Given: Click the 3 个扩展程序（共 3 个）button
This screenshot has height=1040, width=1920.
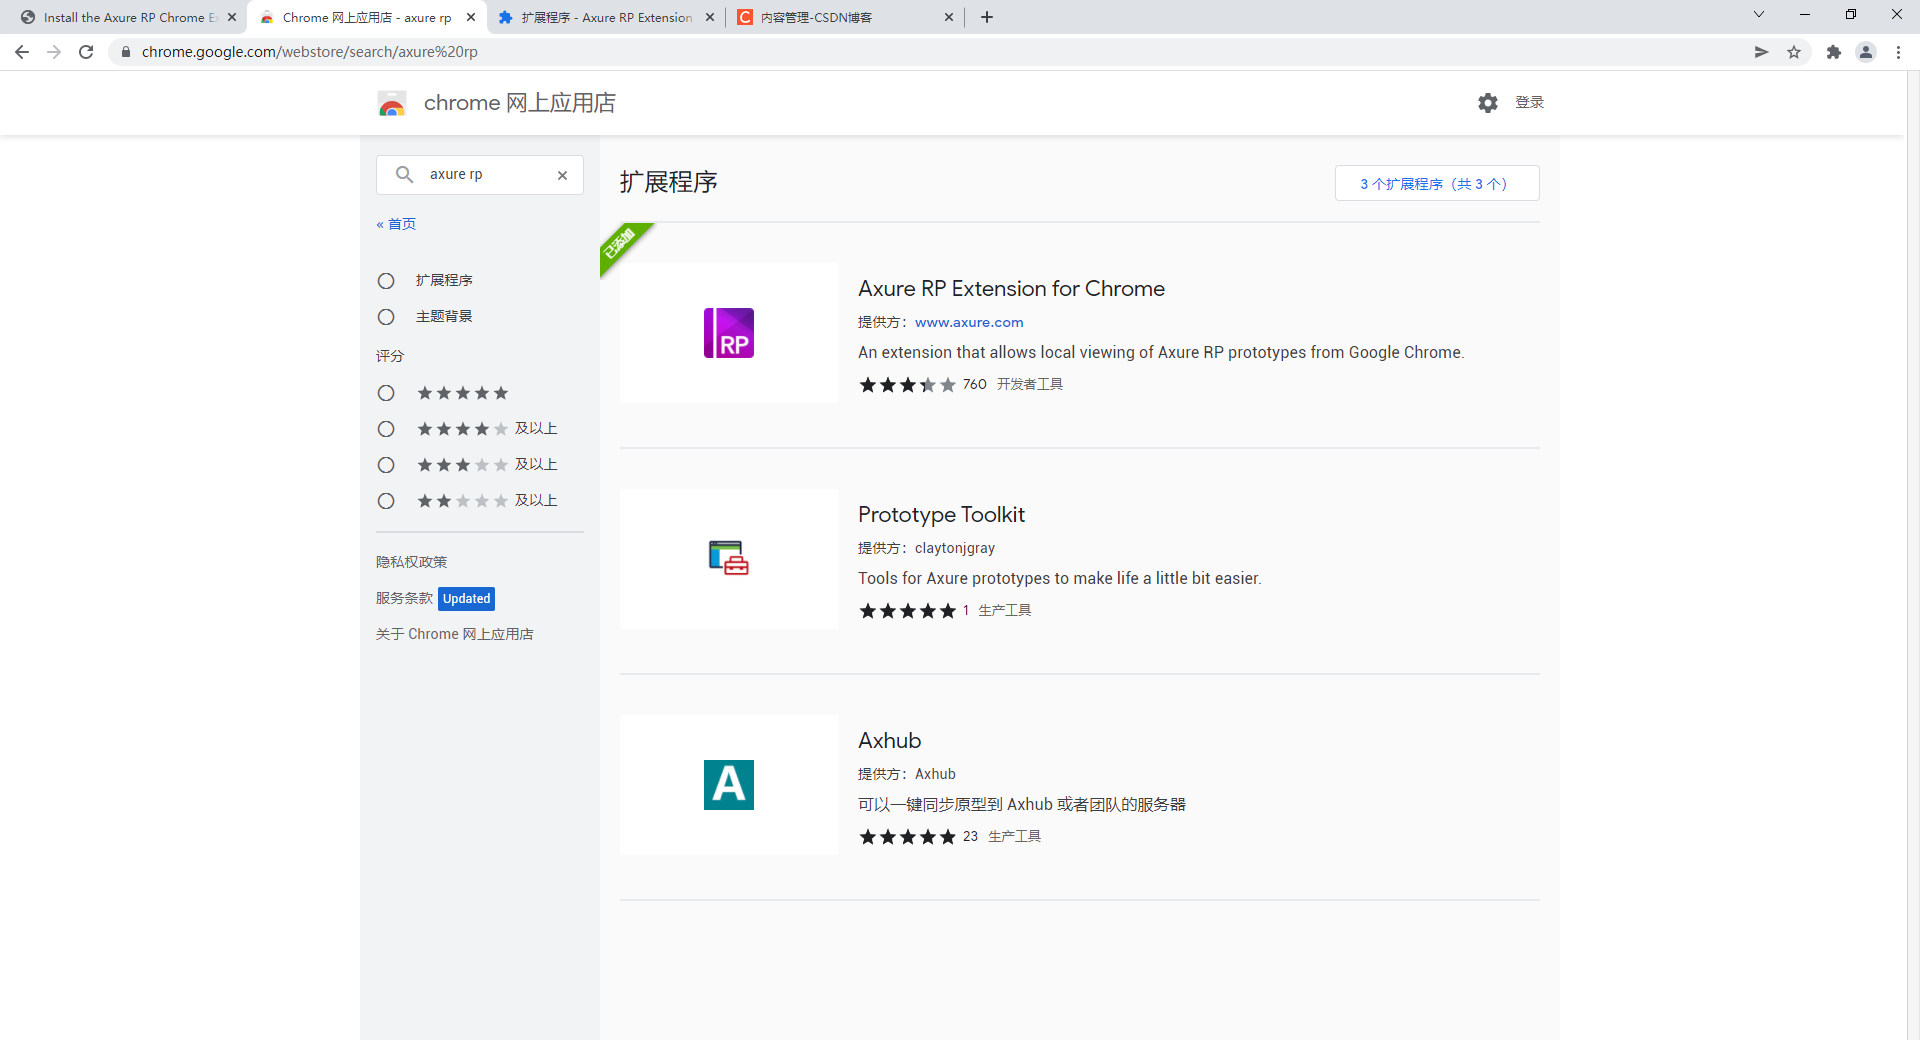Looking at the screenshot, I should (1437, 183).
